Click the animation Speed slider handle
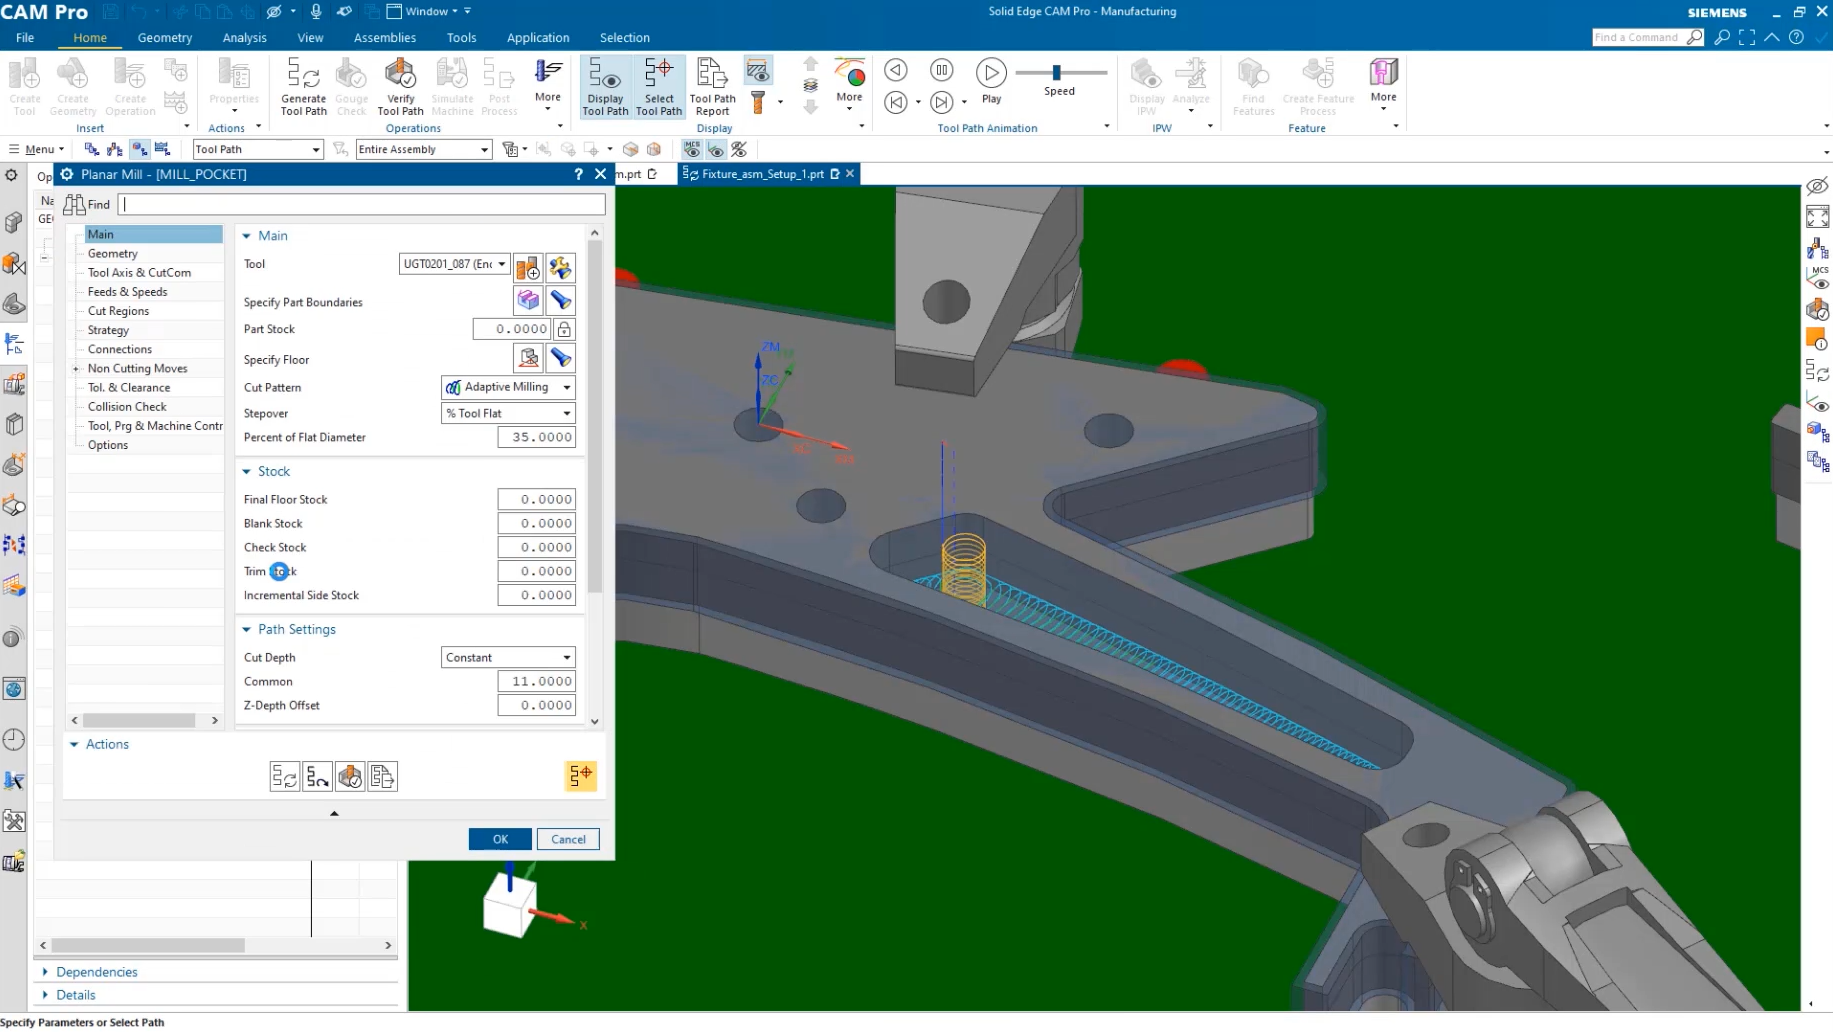The image size is (1833, 1032). pyautogui.click(x=1057, y=72)
